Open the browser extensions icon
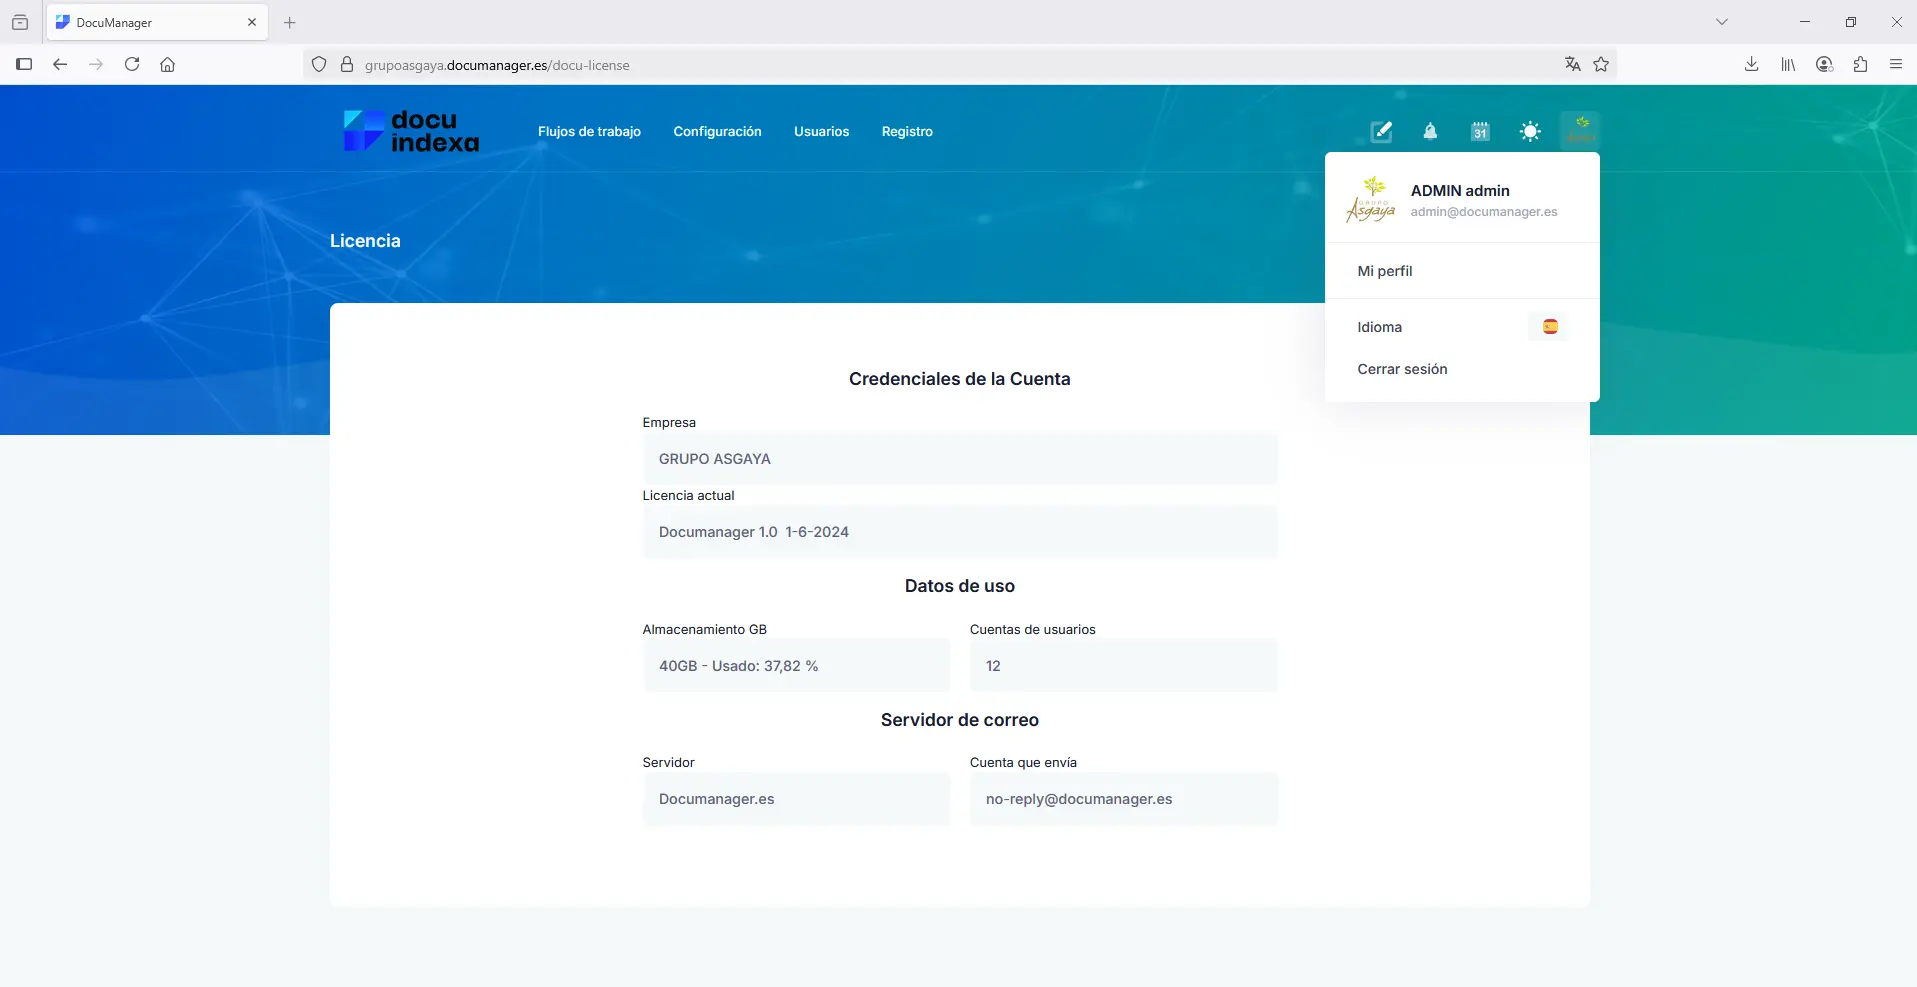The image size is (1917, 987). pos(1860,65)
